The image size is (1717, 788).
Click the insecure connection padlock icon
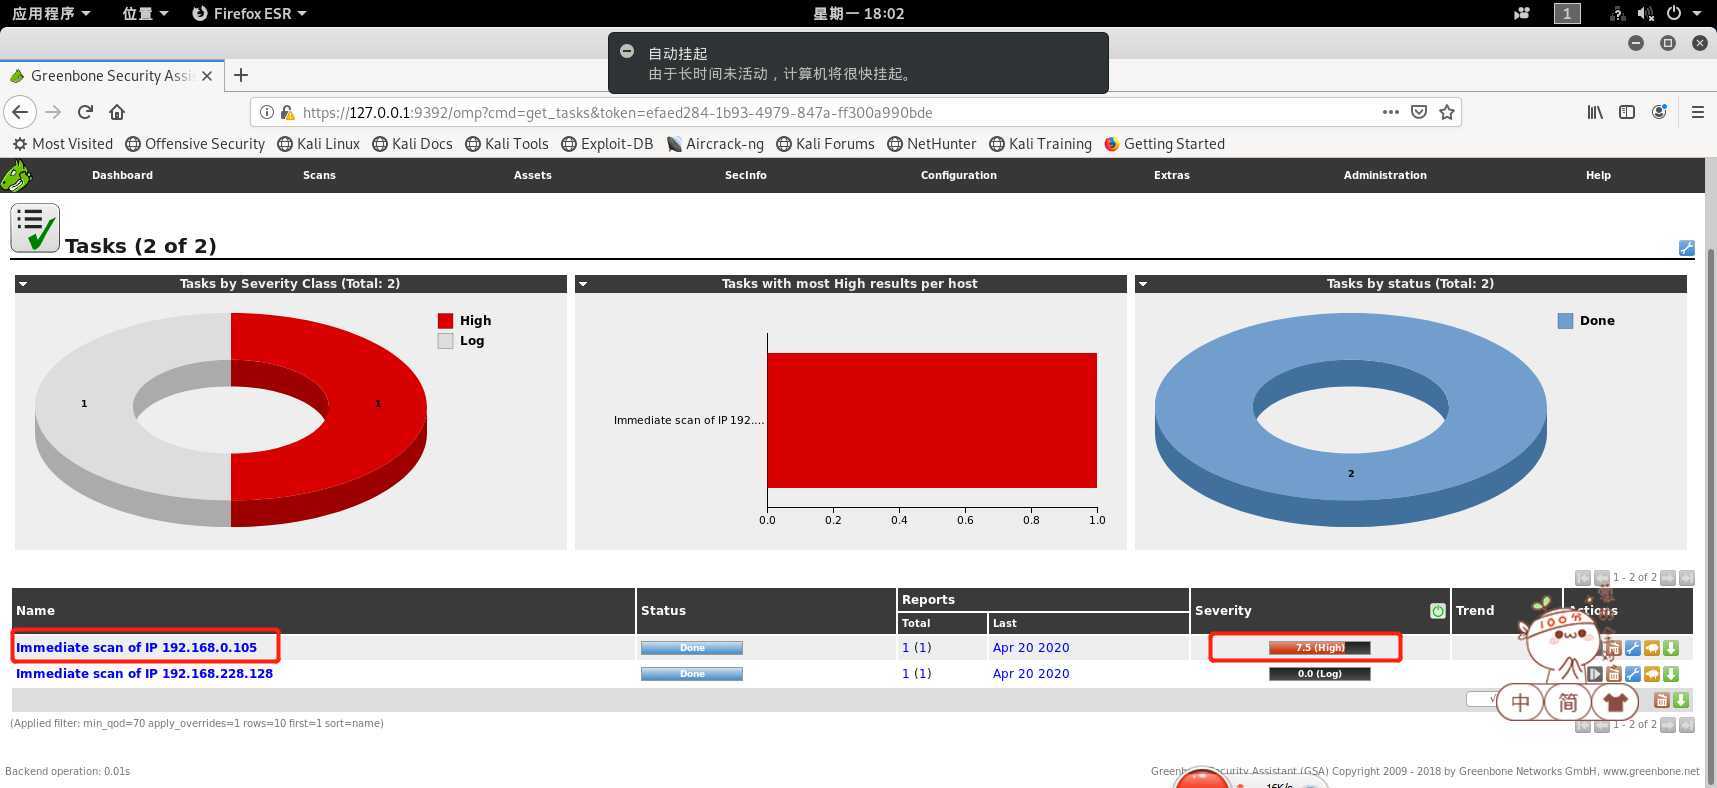click(287, 112)
